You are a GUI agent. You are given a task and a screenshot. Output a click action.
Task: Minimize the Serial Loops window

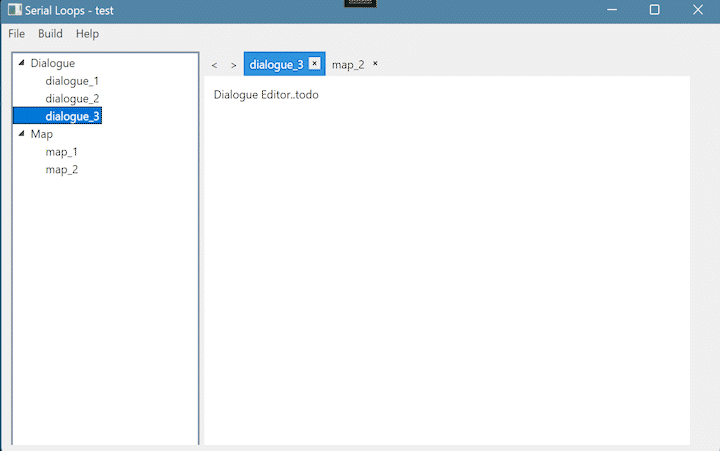click(612, 10)
